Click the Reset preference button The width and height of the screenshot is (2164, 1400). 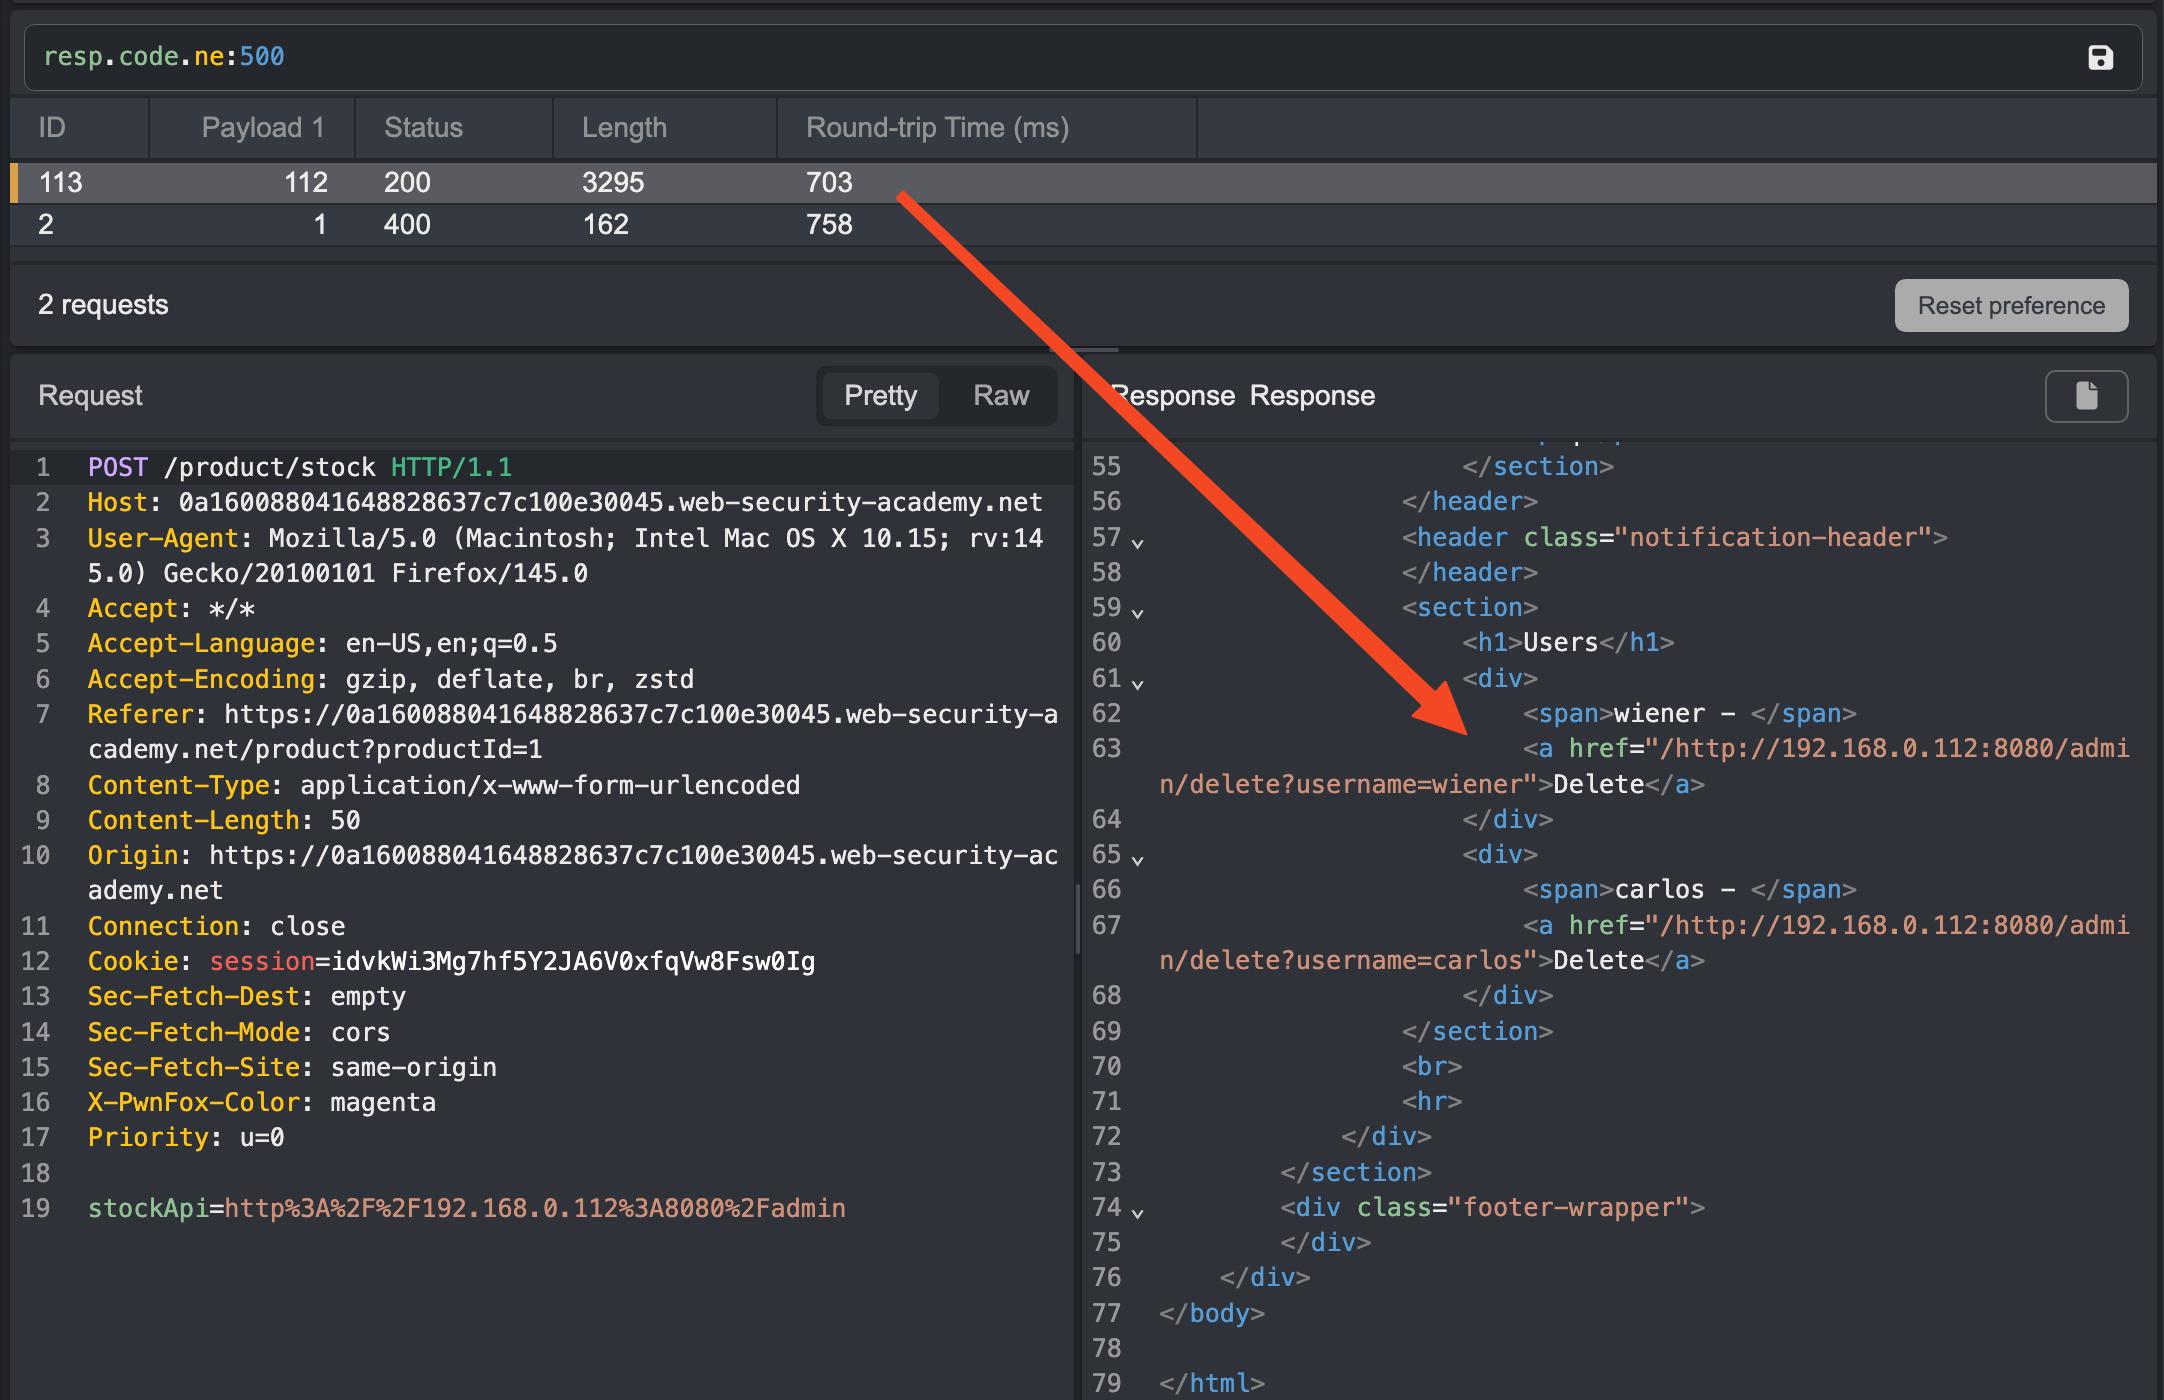click(2011, 306)
